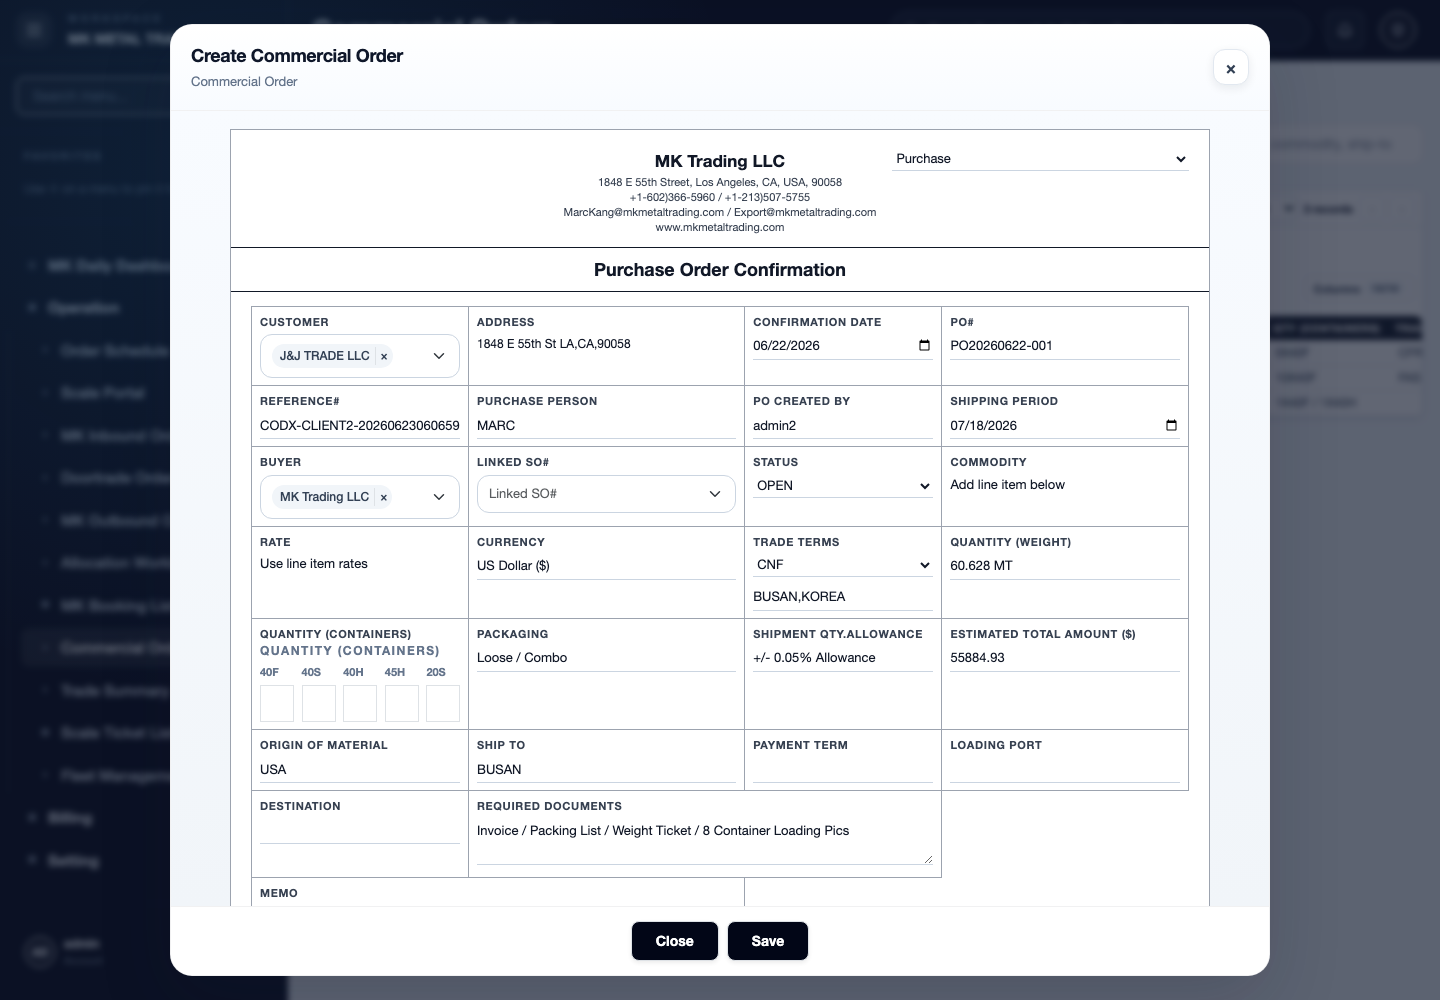Screen dimensions: 1440x1000
Task: Open calendar picker for Shipping Period
Action: 1171,426
